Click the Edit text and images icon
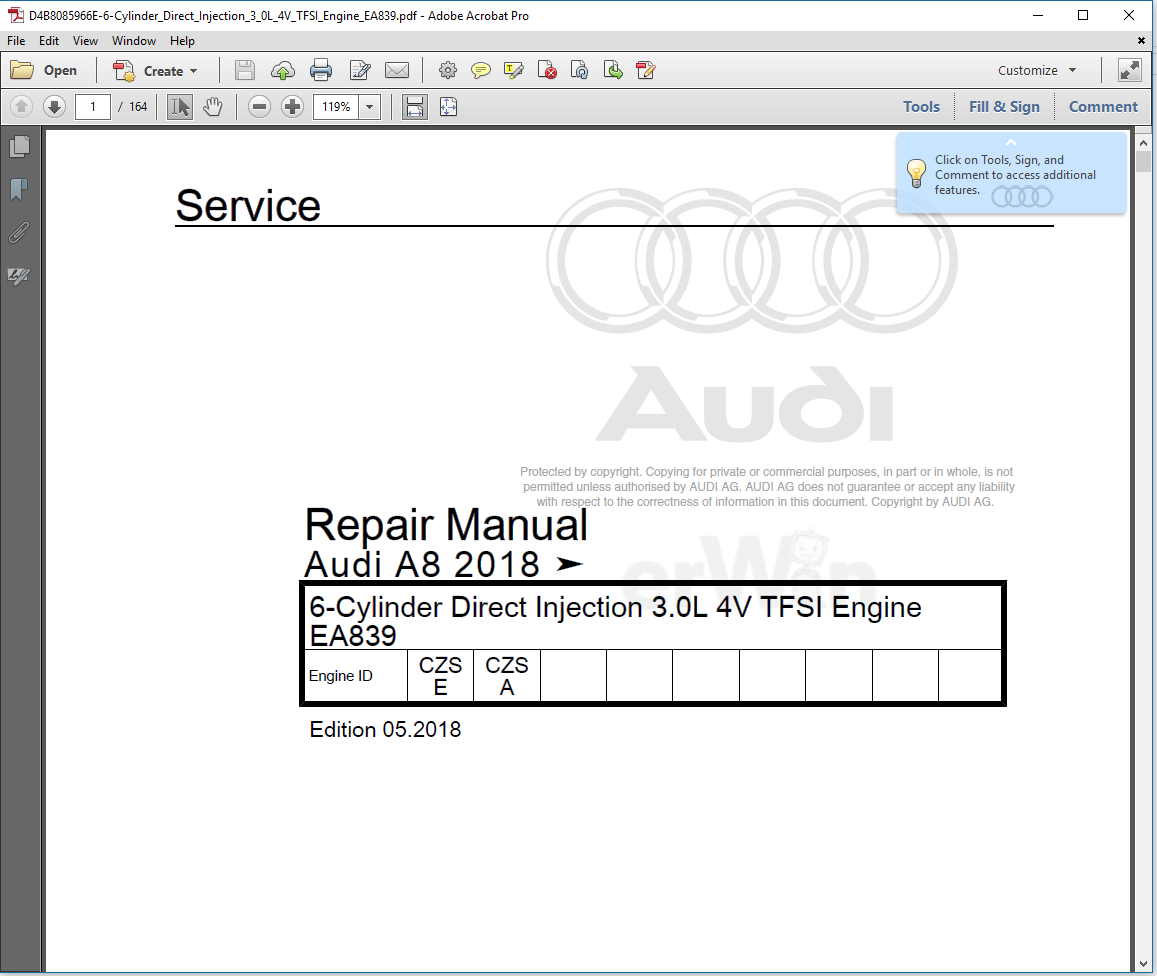1157x976 pixels. (360, 71)
